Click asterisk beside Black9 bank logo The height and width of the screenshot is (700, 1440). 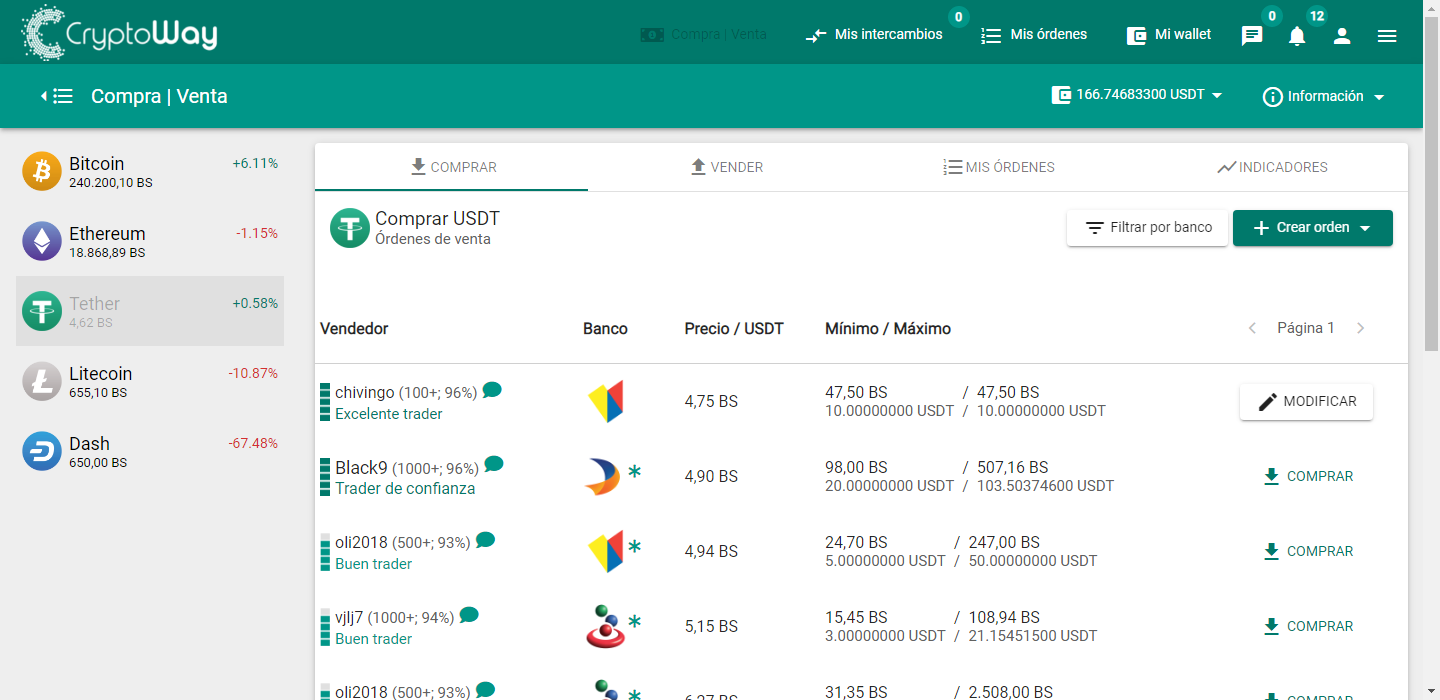coord(634,472)
